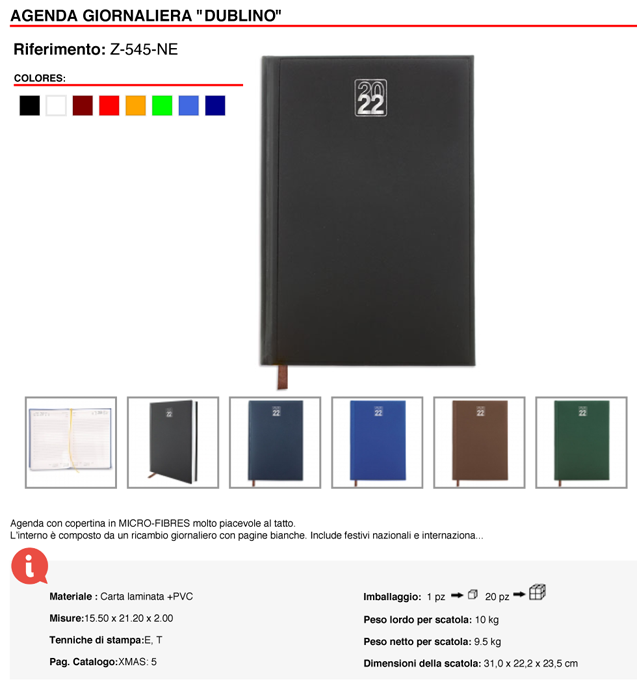View the brown agenda thumbnail
Viewport: 637px width, 684px height.
click(479, 442)
